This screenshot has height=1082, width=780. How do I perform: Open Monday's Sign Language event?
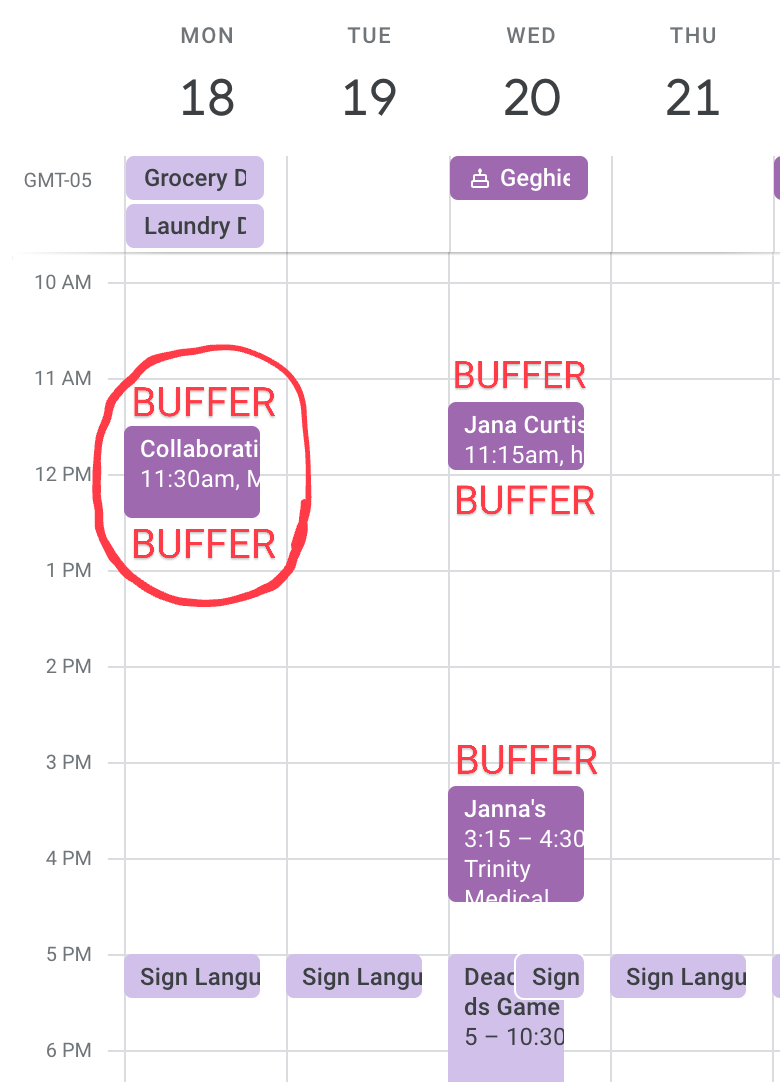(x=192, y=976)
